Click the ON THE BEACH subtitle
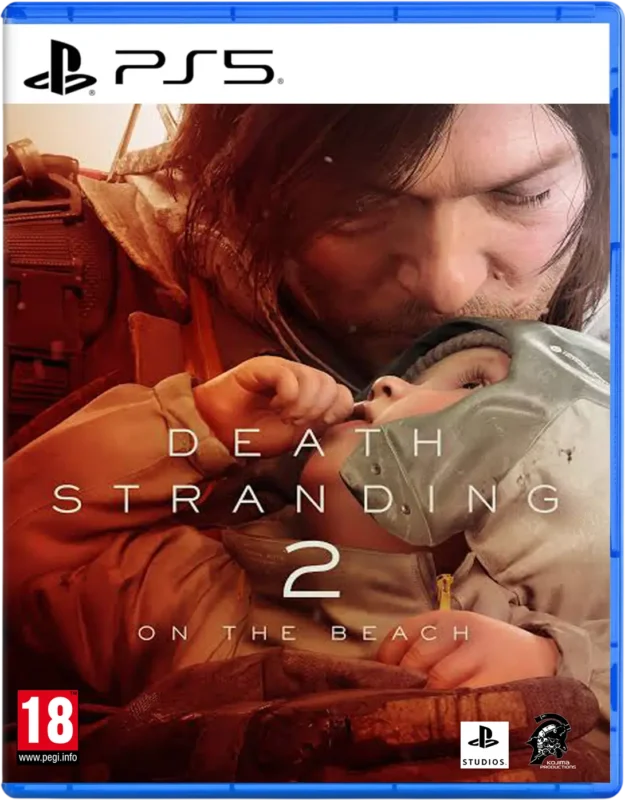625x800 pixels. coord(303,633)
